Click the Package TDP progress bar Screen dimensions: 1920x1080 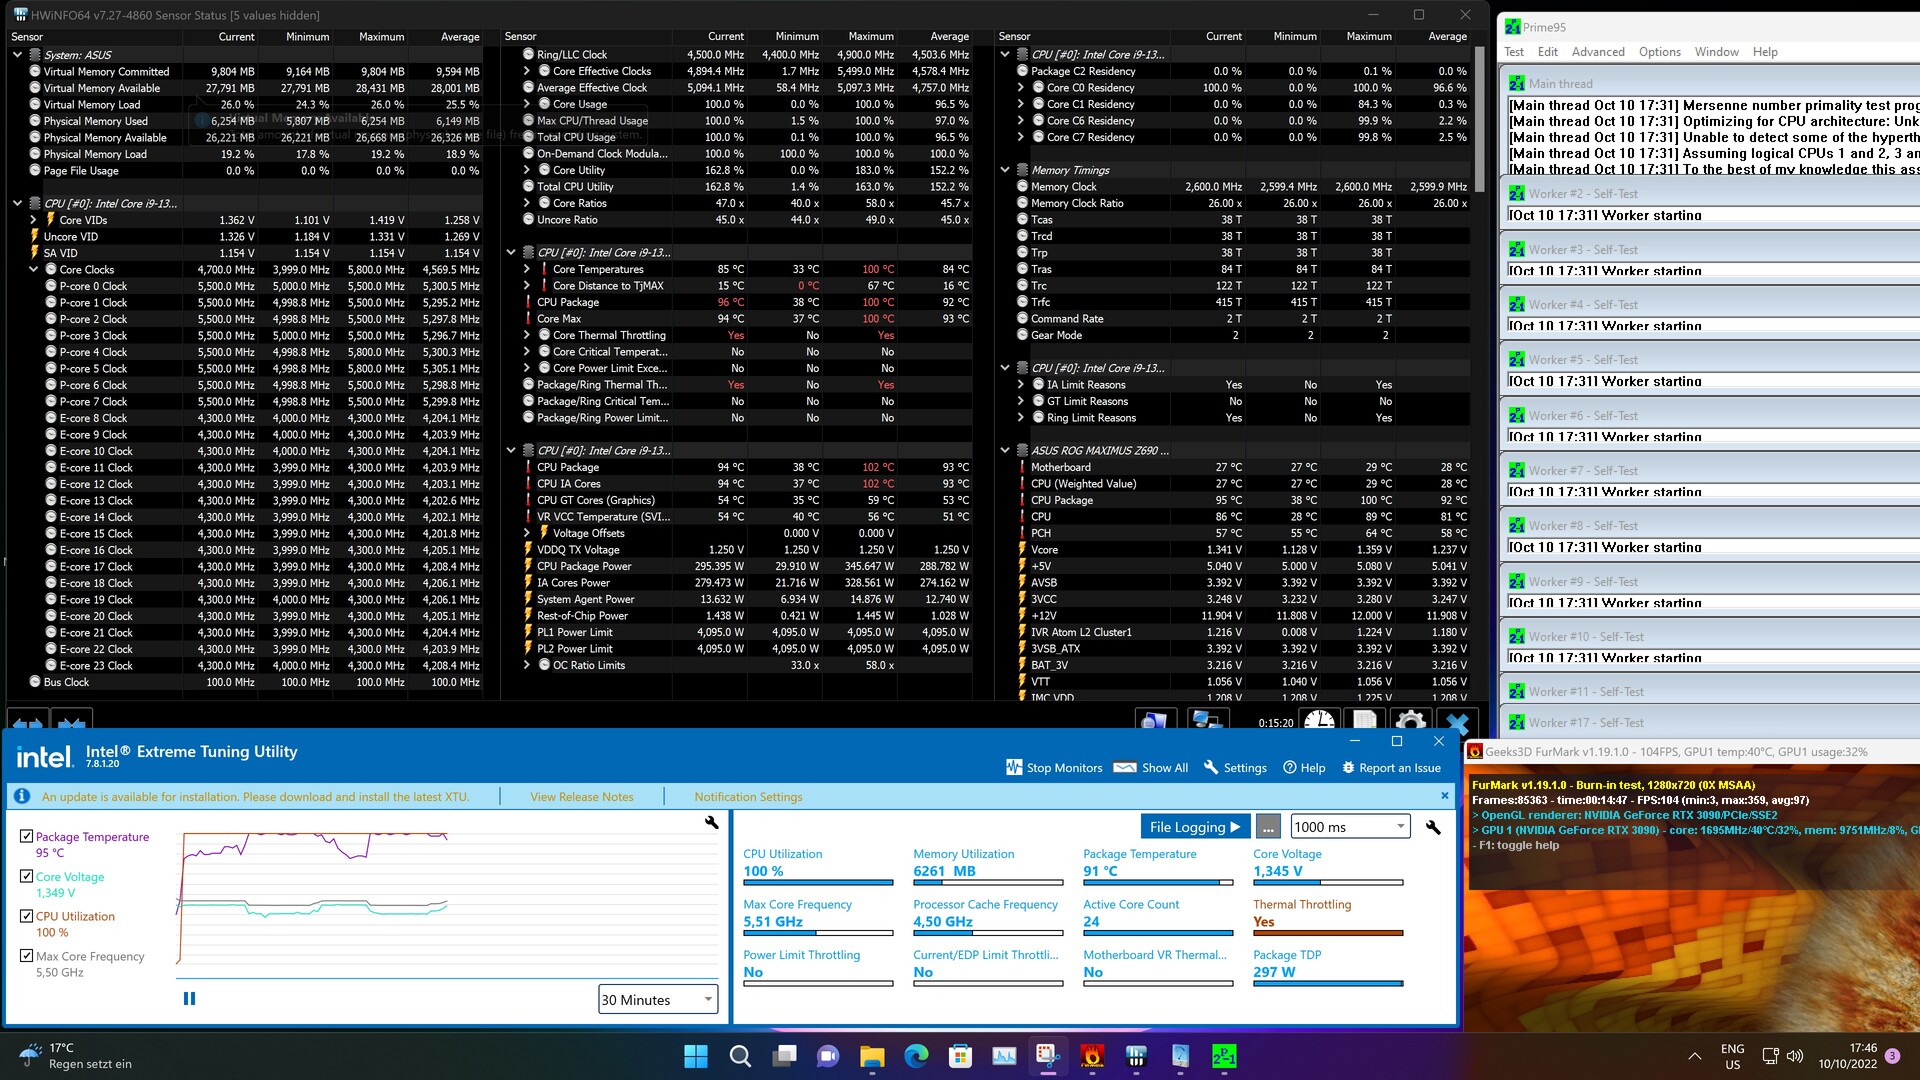pyautogui.click(x=1328, y=984)
